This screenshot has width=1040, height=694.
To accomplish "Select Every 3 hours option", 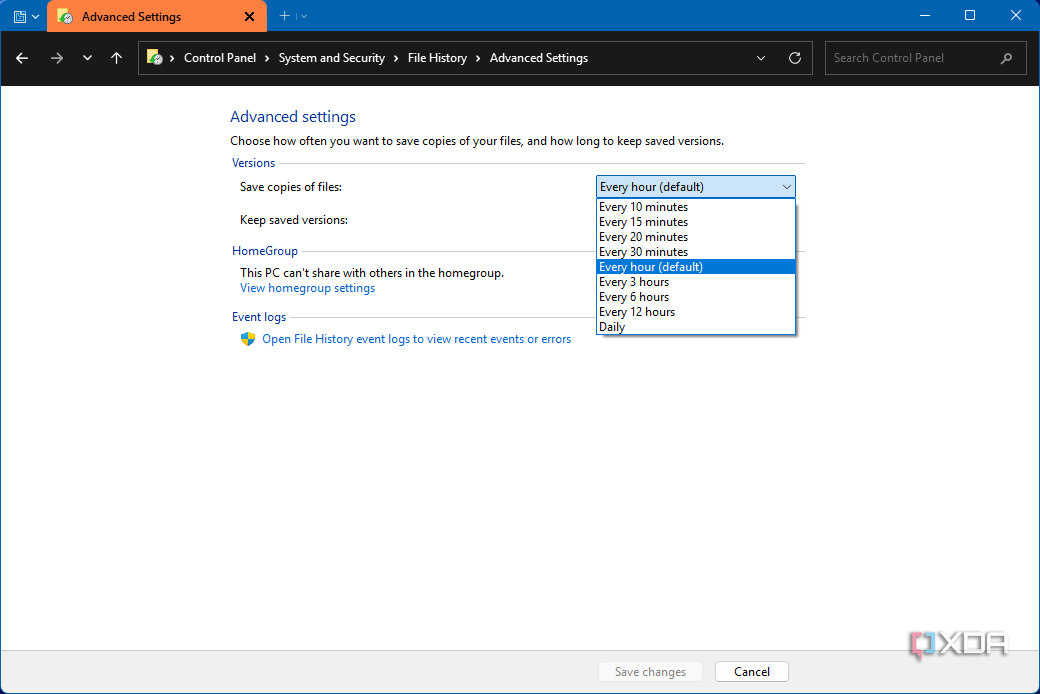I will tap(696, 282).
